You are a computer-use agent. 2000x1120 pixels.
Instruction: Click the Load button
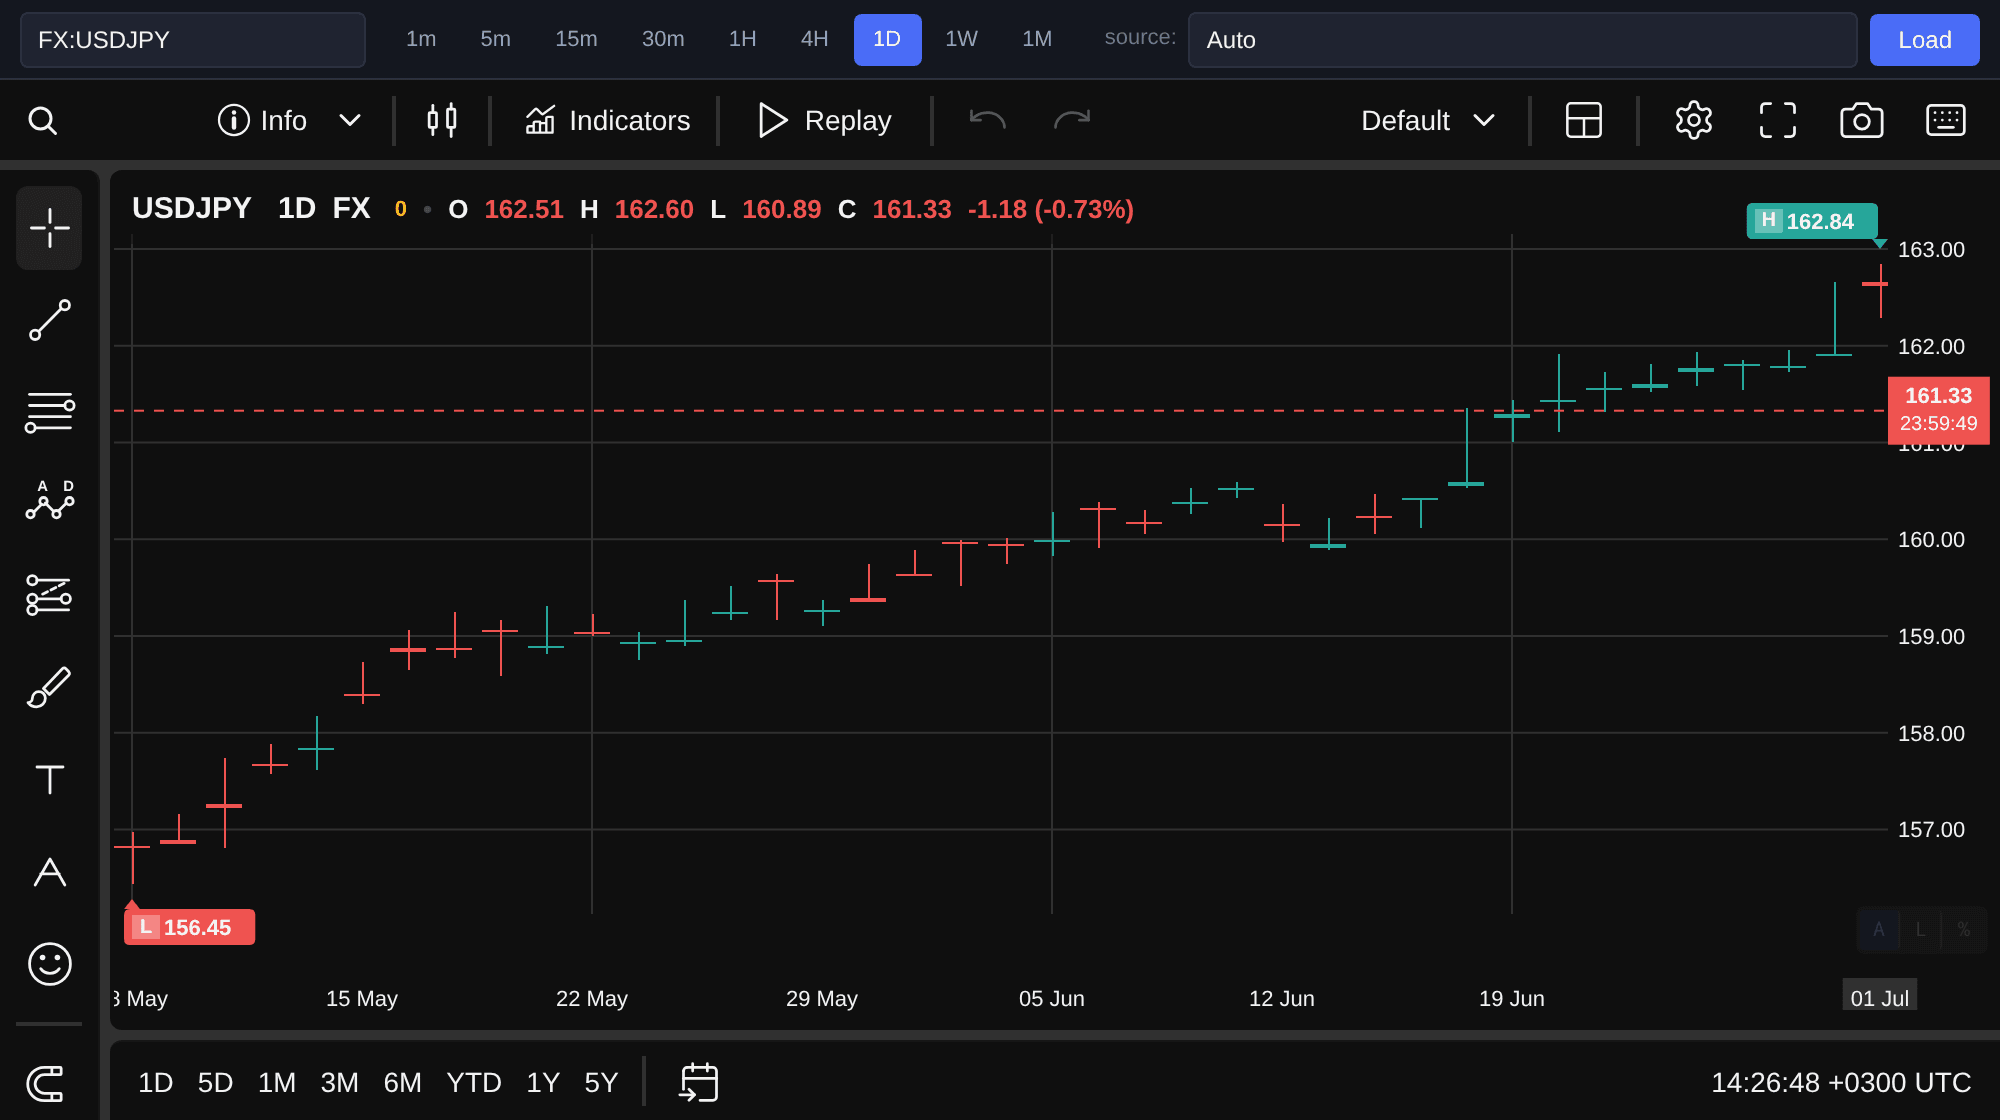click(1924, 40)
